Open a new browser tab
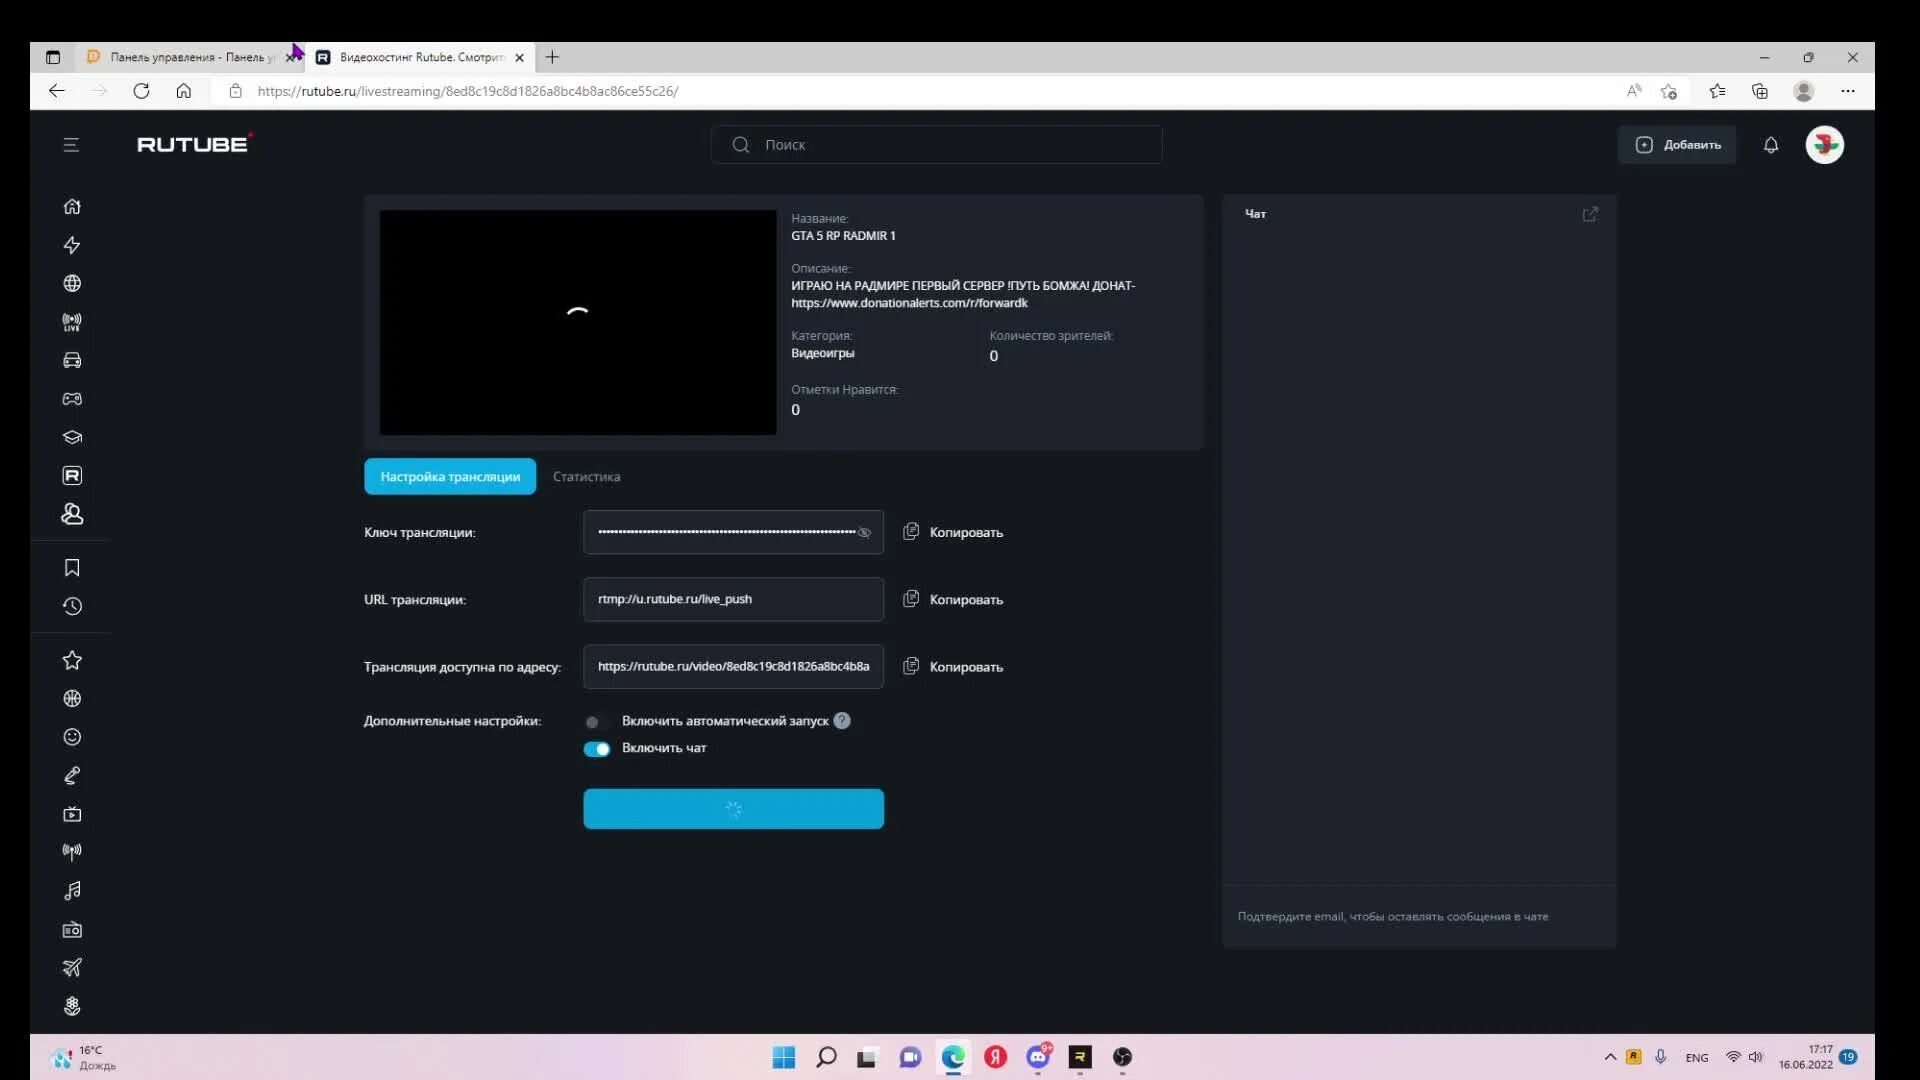Viewport: 1920px width, 1080px height. [552, 57]
